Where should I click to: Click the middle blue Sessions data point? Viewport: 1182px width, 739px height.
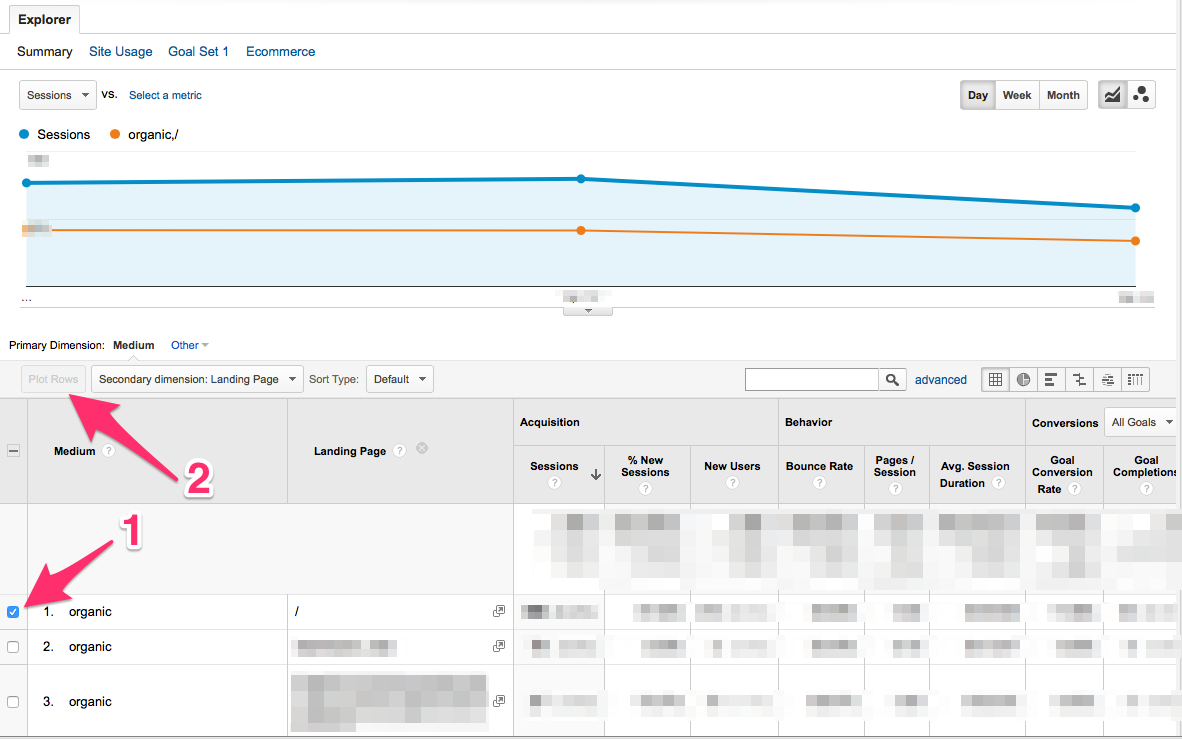(x=580, y=179)
